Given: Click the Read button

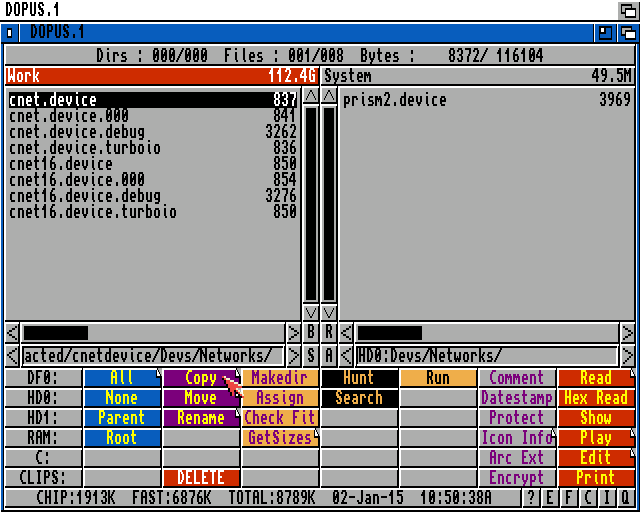Looking at the screenshot, I should 596,378.
